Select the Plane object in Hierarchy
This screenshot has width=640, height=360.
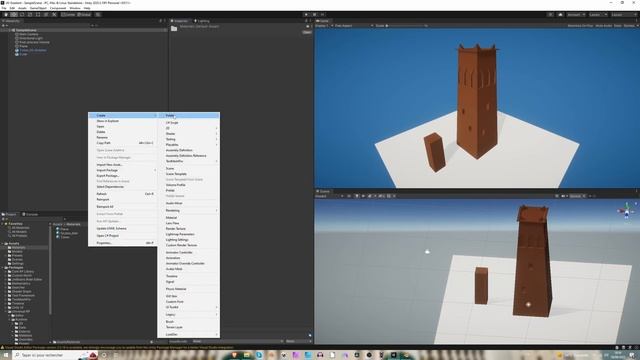click(x=24, y=46)
